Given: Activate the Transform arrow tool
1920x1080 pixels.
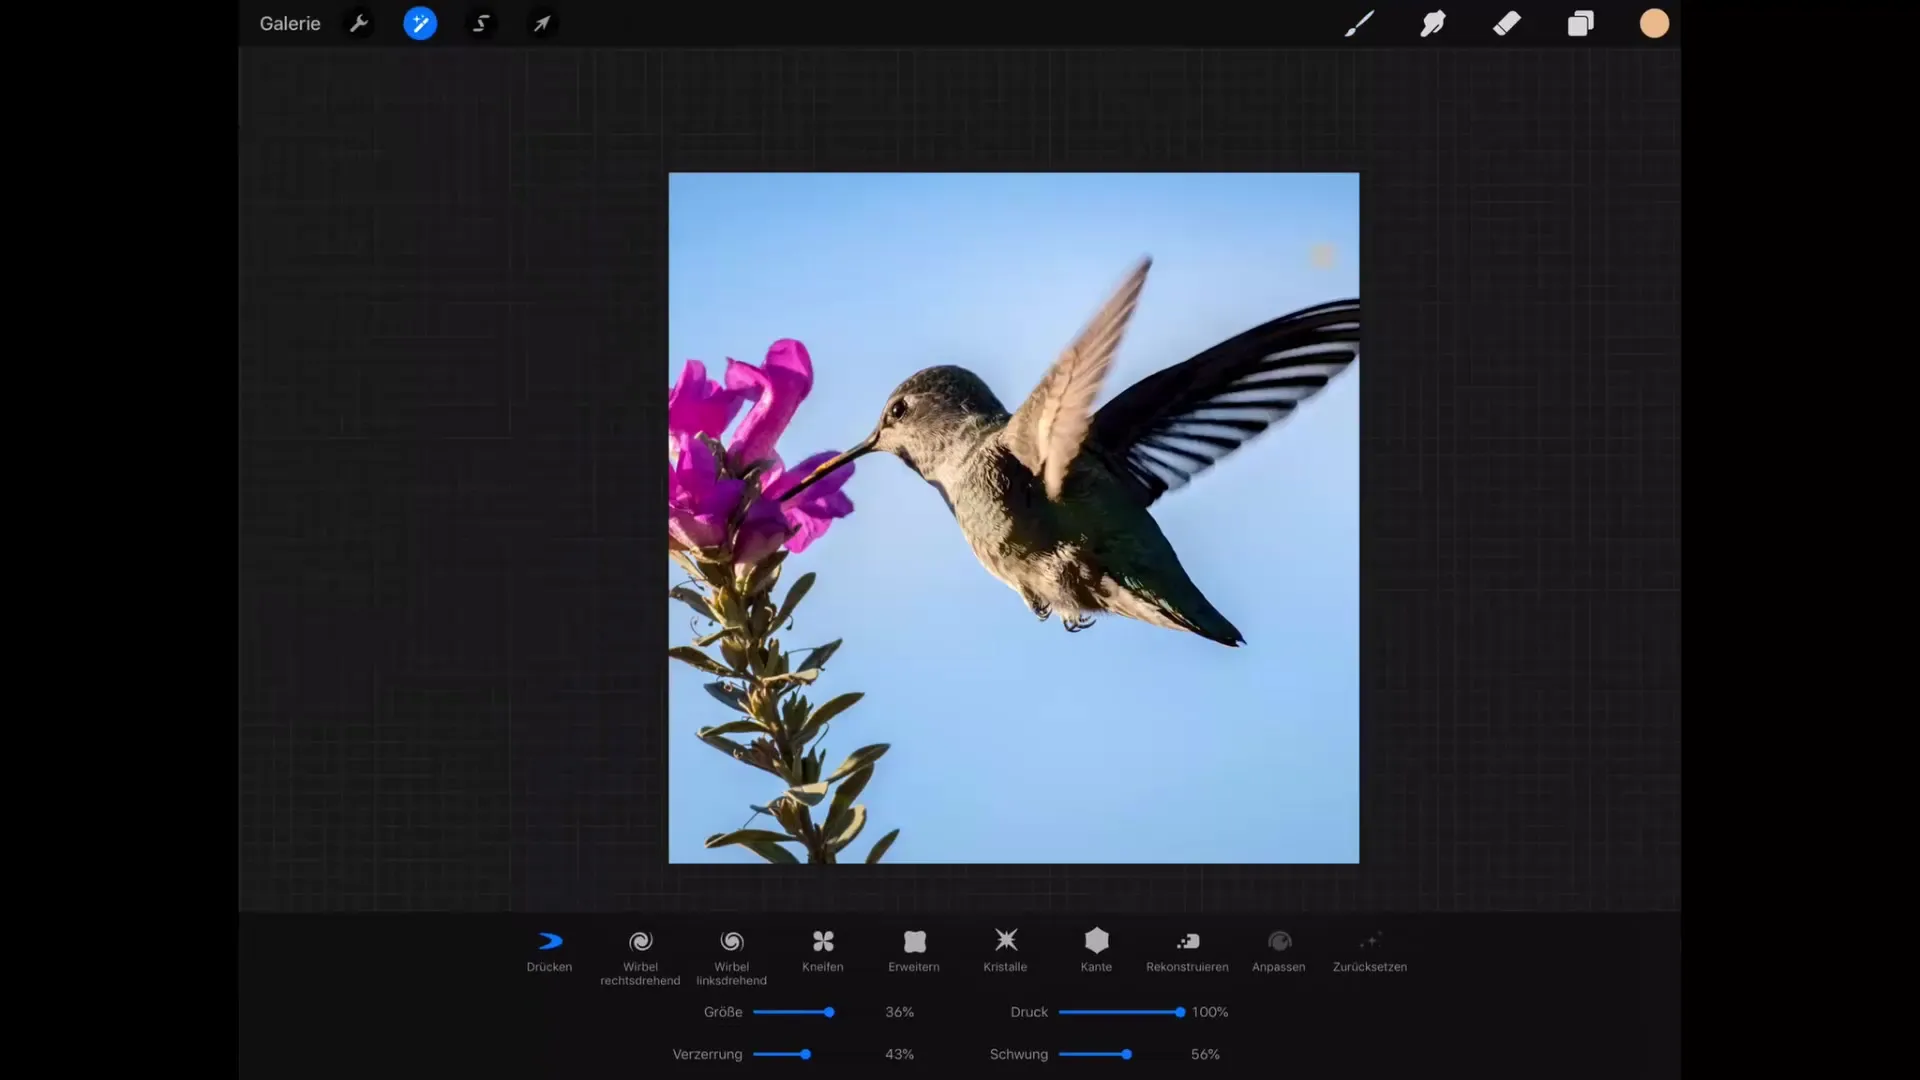Looking at the screenshot, I should (542, 23).
